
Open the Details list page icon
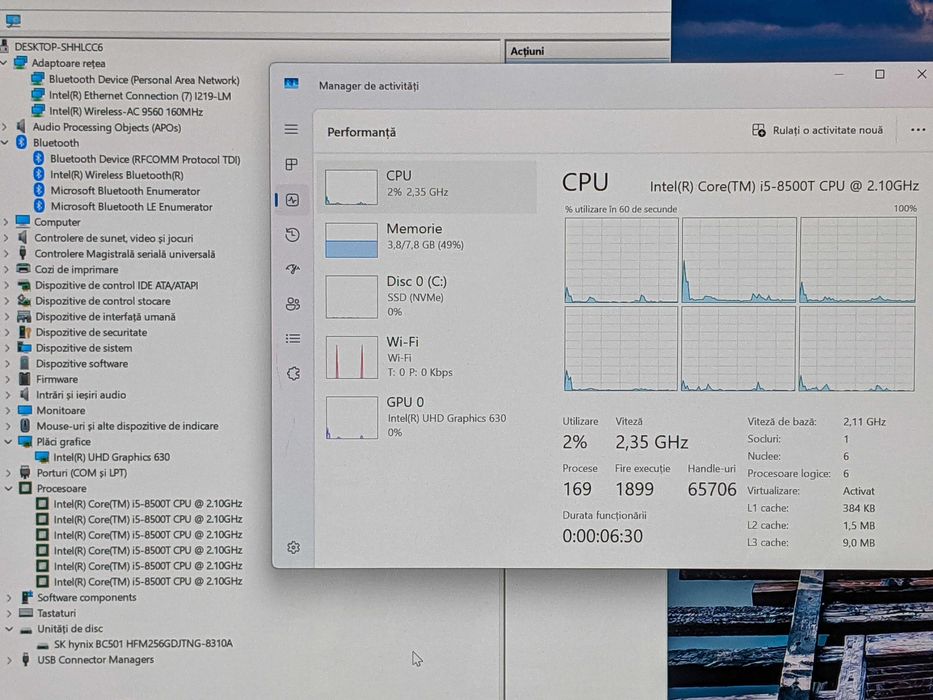point(293,339)
